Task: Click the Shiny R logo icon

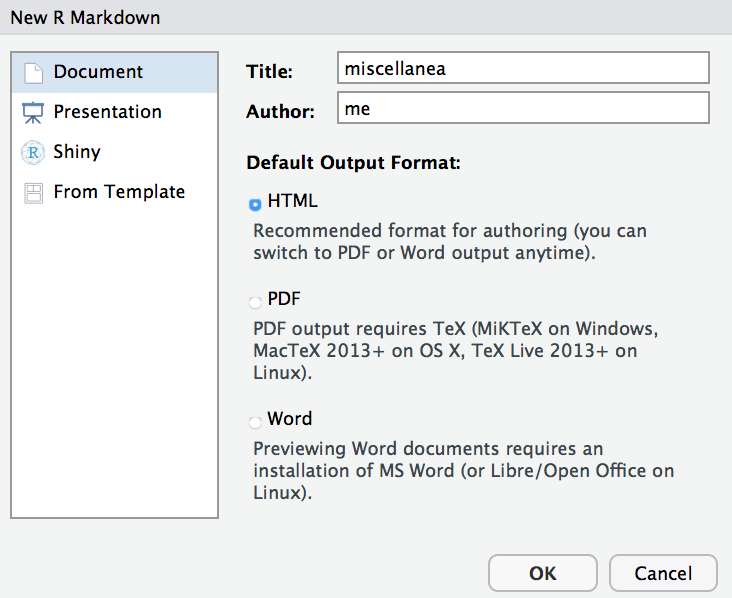Action: point(33,153)
